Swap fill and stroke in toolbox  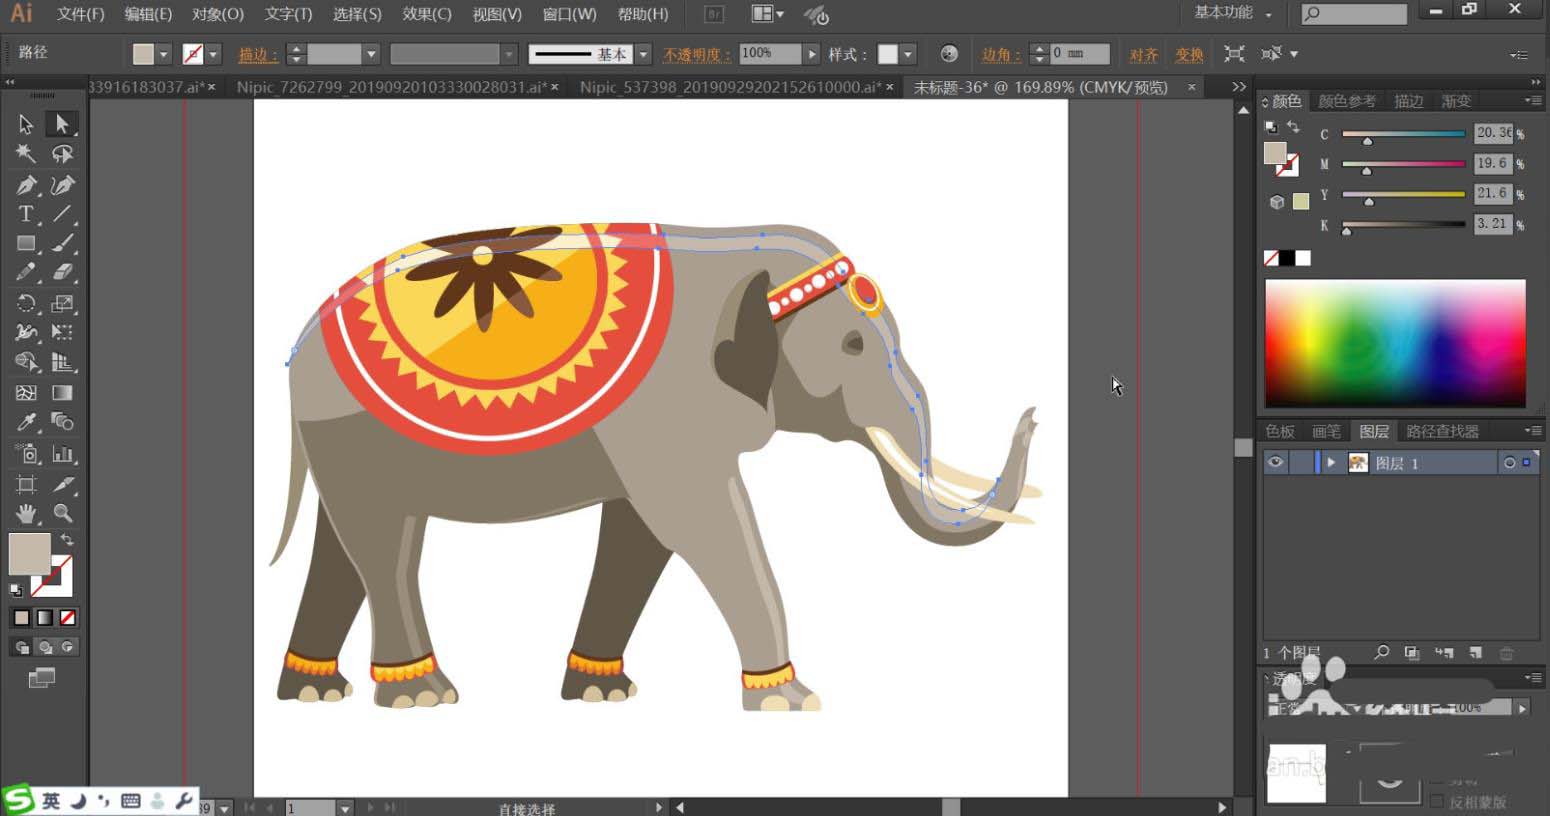point(67,539)
